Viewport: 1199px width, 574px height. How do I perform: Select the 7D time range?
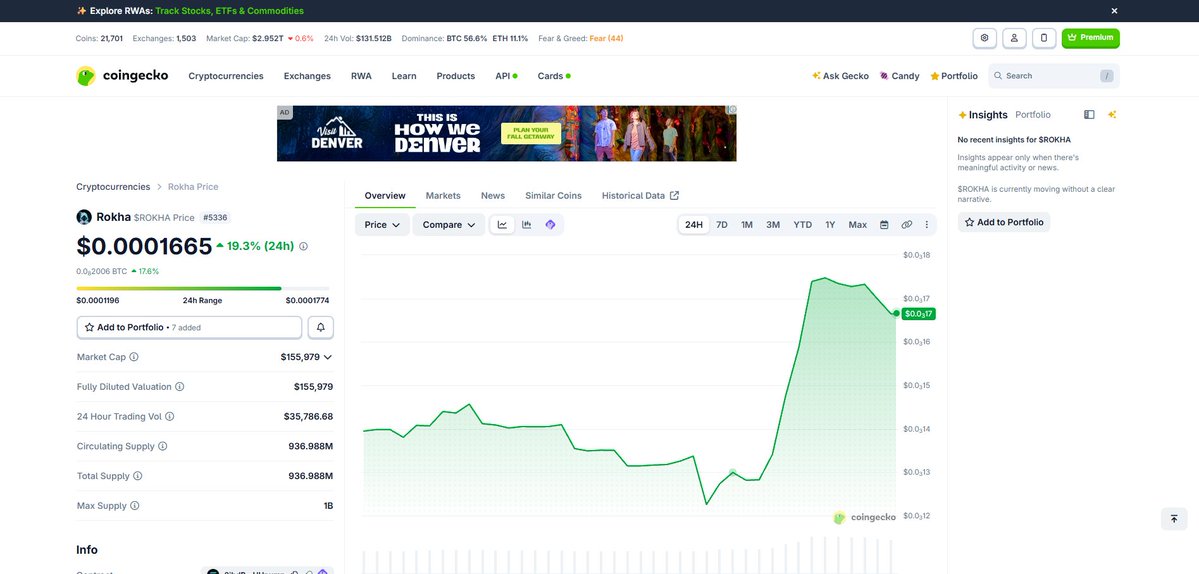point(722,225)
